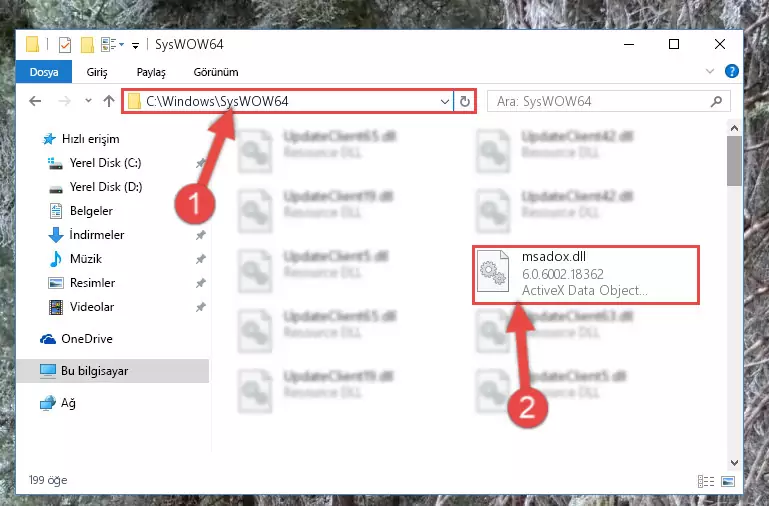Open Resimler in the sidebar
The width and height of the screenshot is (769, 506).
click(82, 283)
